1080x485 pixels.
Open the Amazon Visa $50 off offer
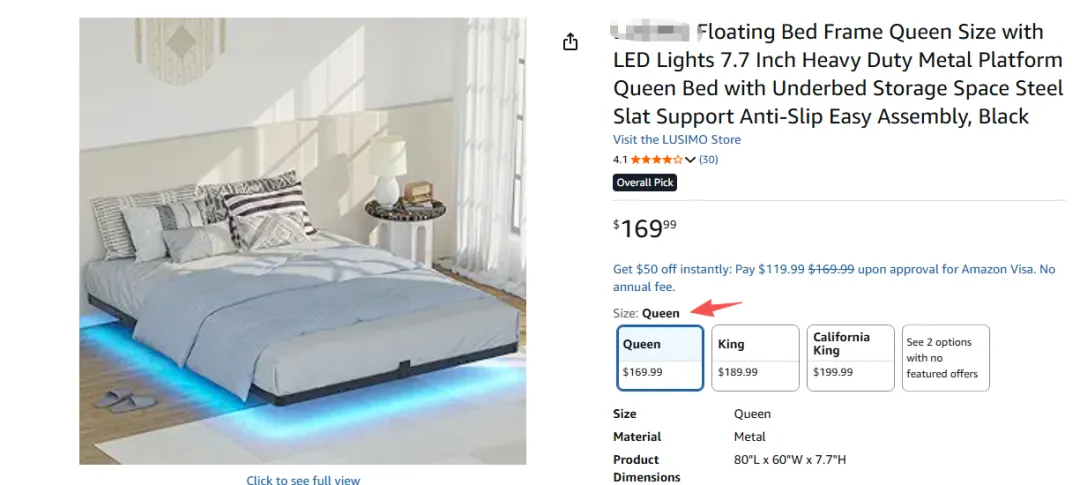[x=833, y=277]
